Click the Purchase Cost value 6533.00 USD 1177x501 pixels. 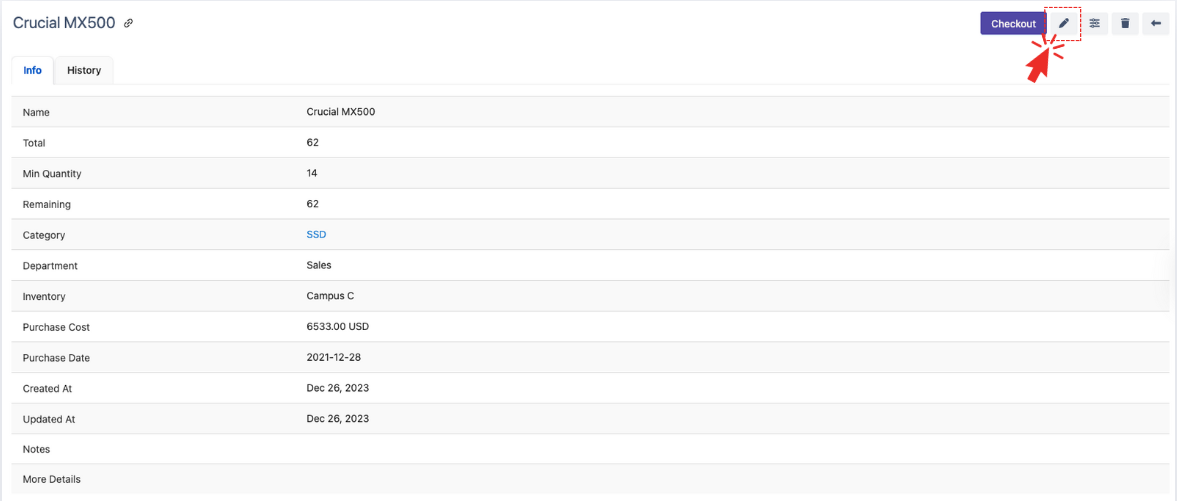coord(338,327)
